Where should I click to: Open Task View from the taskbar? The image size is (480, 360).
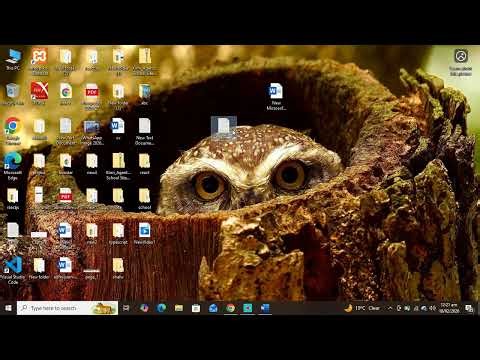click(126, 308)
